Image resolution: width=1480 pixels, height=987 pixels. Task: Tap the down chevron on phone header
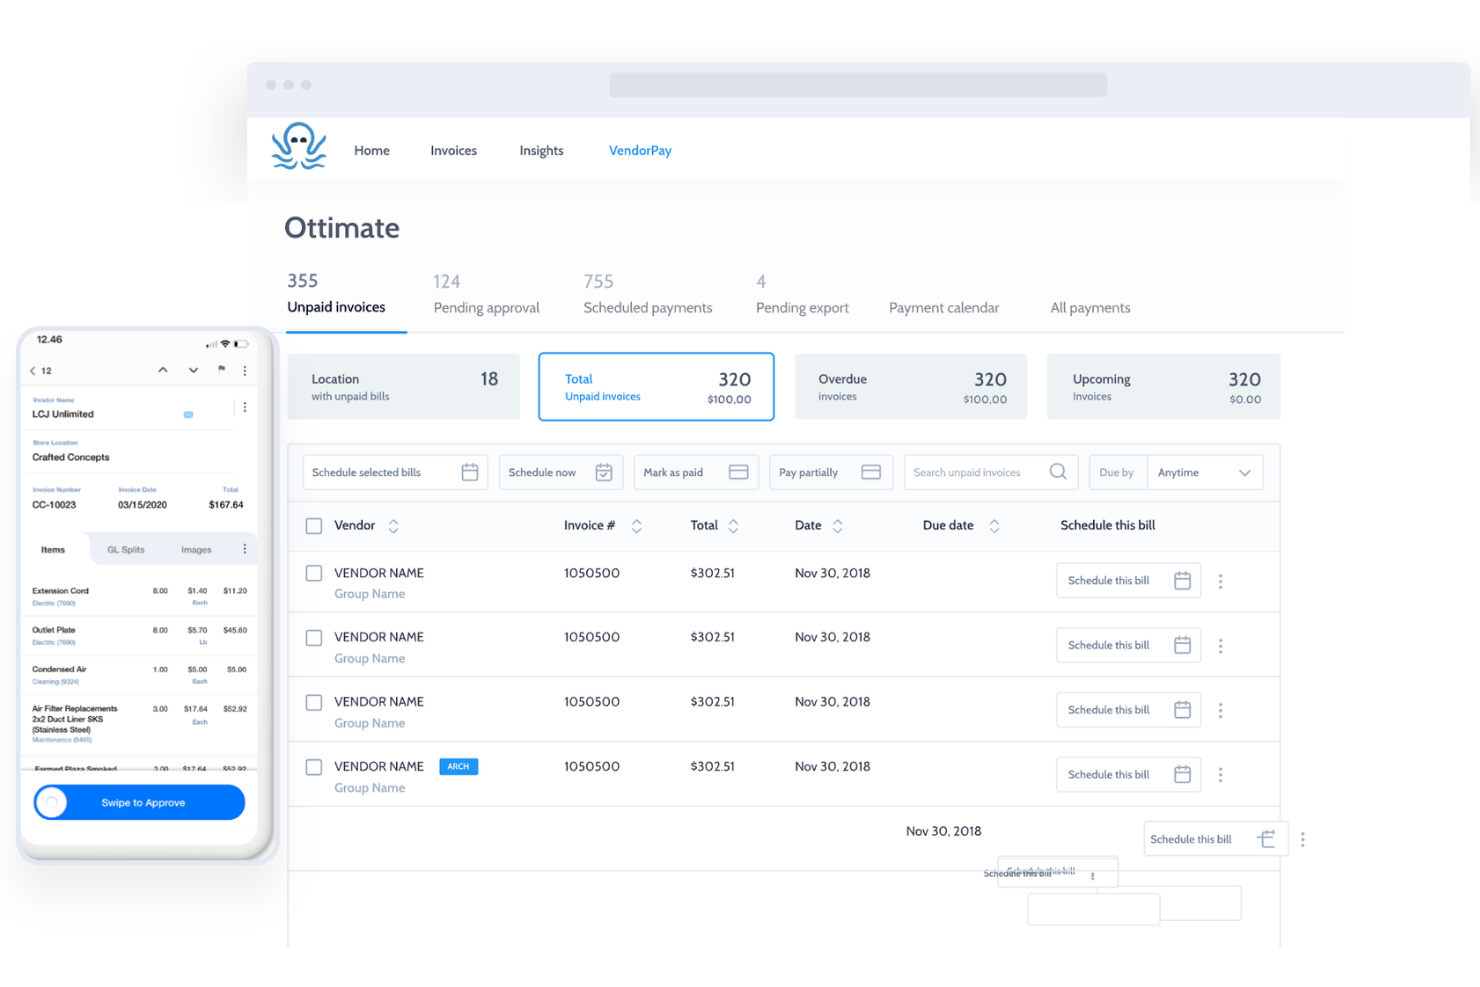[193, 370]
